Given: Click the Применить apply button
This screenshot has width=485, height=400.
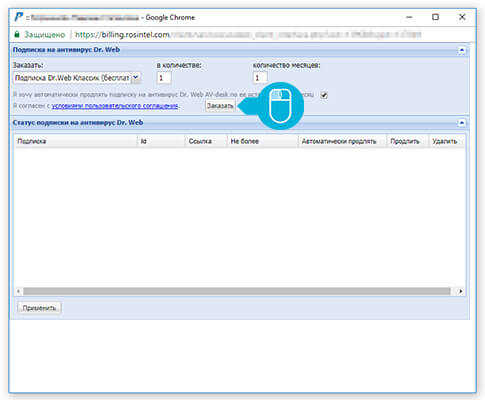Looking at the screenshot, I should point(39,308).
